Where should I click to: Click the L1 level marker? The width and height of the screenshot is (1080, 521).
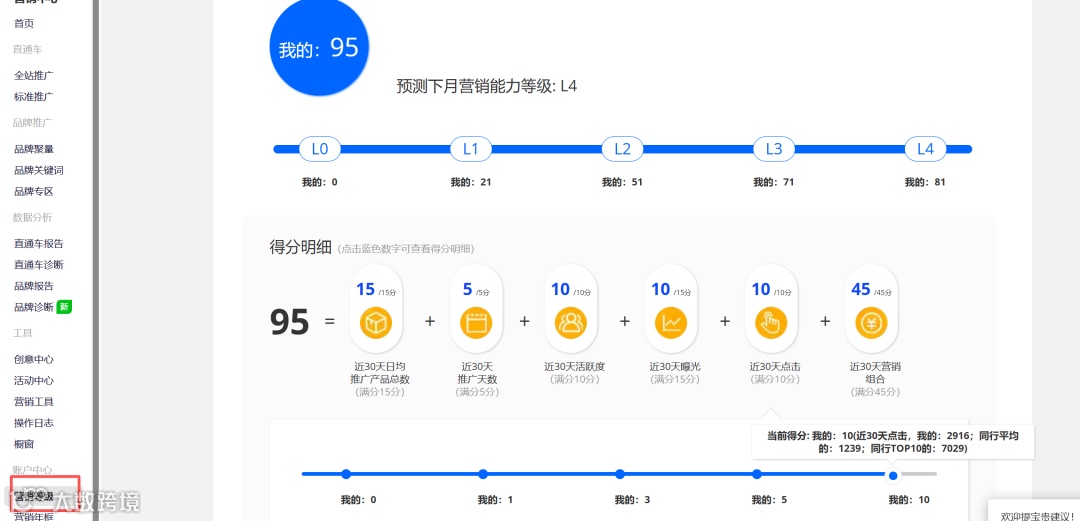(x=470, y=149)
